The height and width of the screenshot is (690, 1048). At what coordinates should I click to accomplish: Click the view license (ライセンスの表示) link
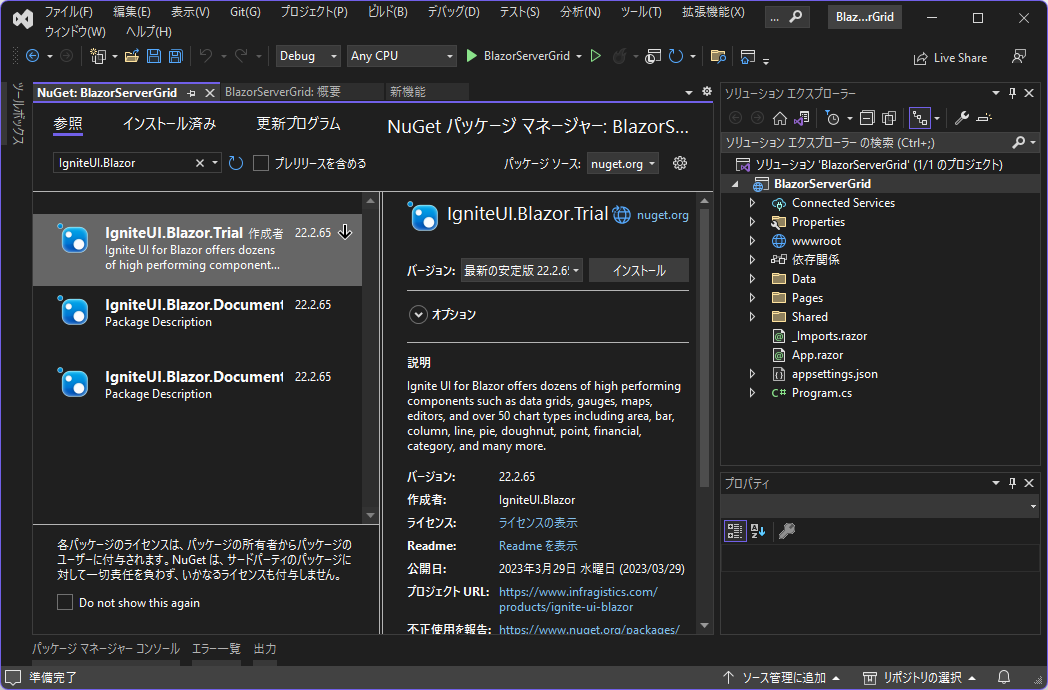538,523
